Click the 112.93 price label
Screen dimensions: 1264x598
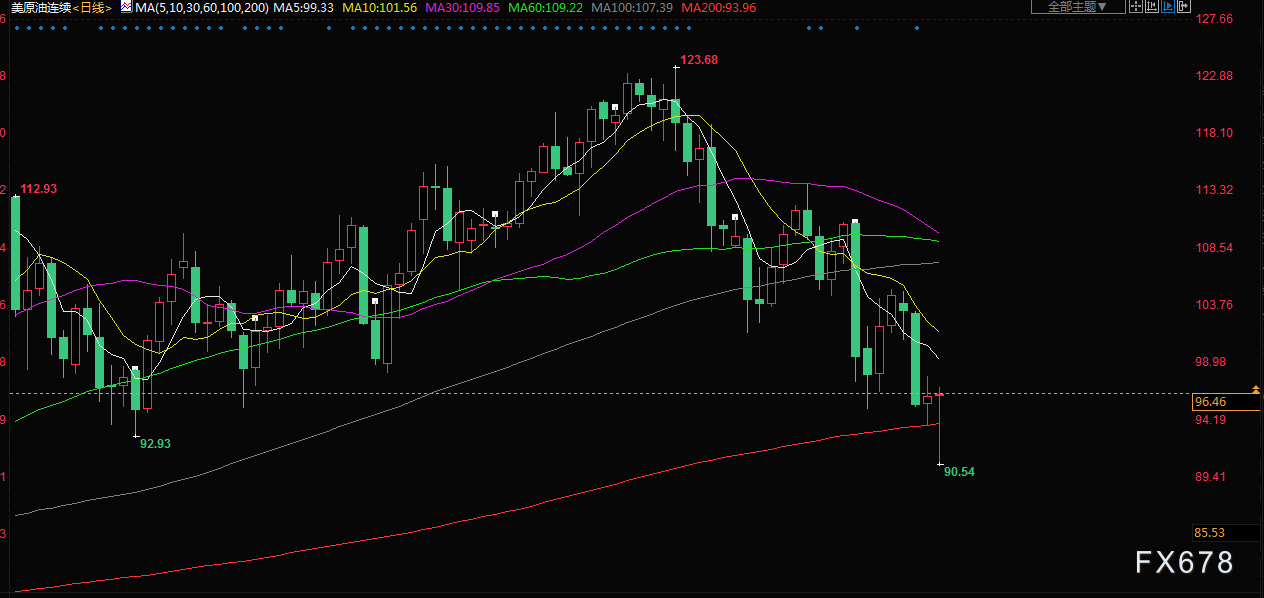point(39,189)
